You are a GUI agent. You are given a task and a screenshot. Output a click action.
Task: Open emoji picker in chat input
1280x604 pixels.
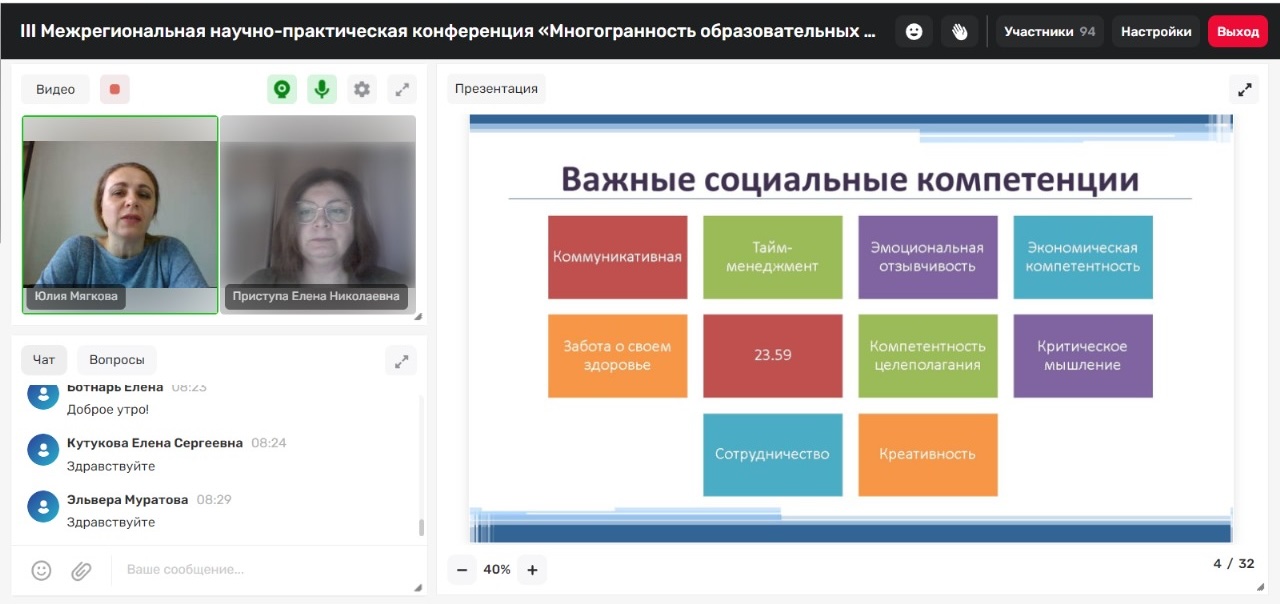[x=41, y=570]
